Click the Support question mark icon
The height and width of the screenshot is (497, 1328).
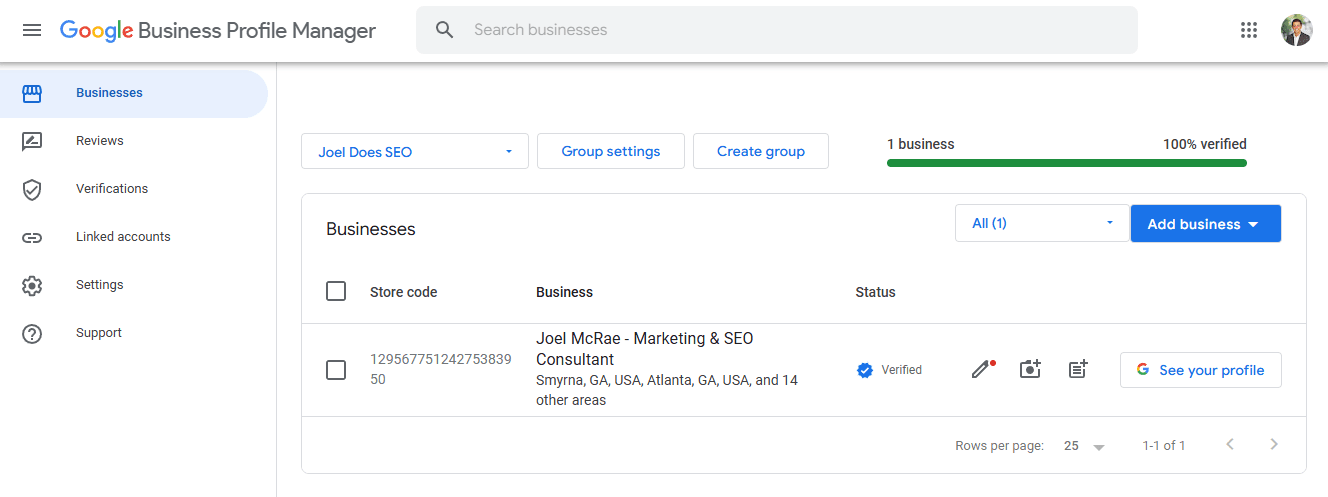click(x=32, y=333)
